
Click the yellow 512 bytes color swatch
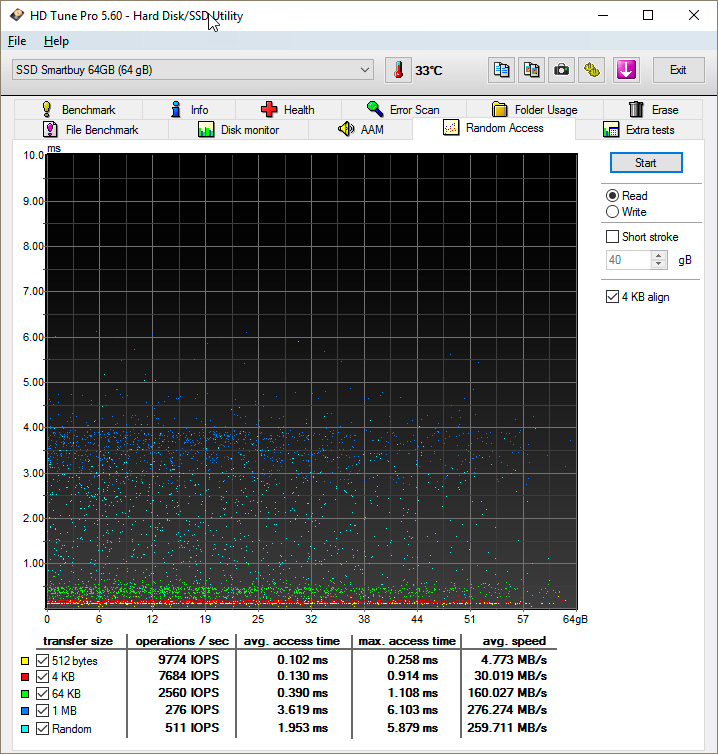coord(25,661)
